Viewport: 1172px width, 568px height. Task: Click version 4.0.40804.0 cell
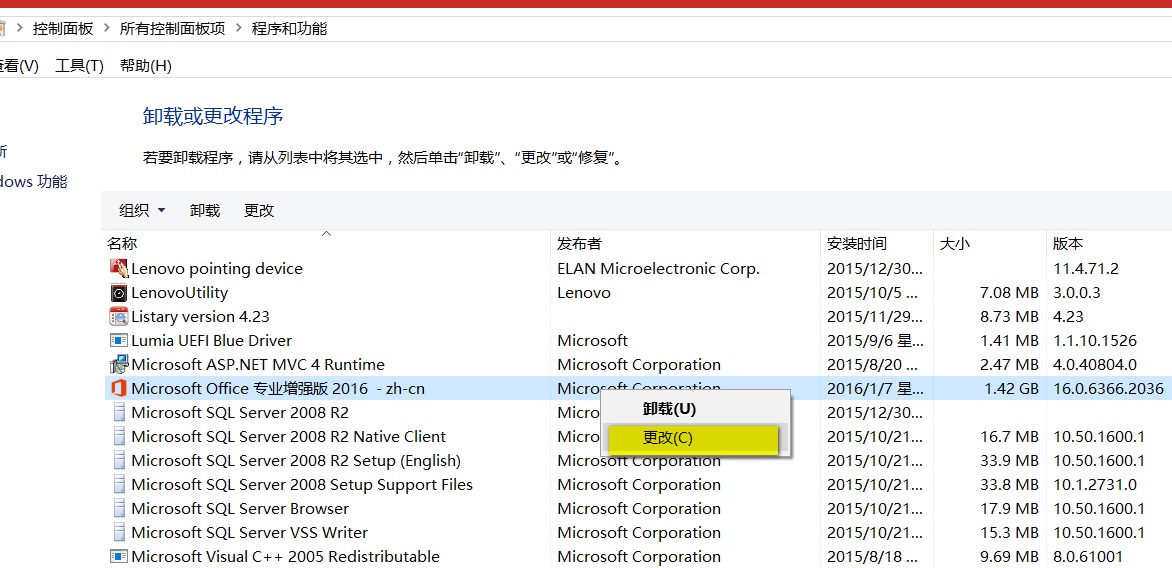click(x=1095, y=364)
